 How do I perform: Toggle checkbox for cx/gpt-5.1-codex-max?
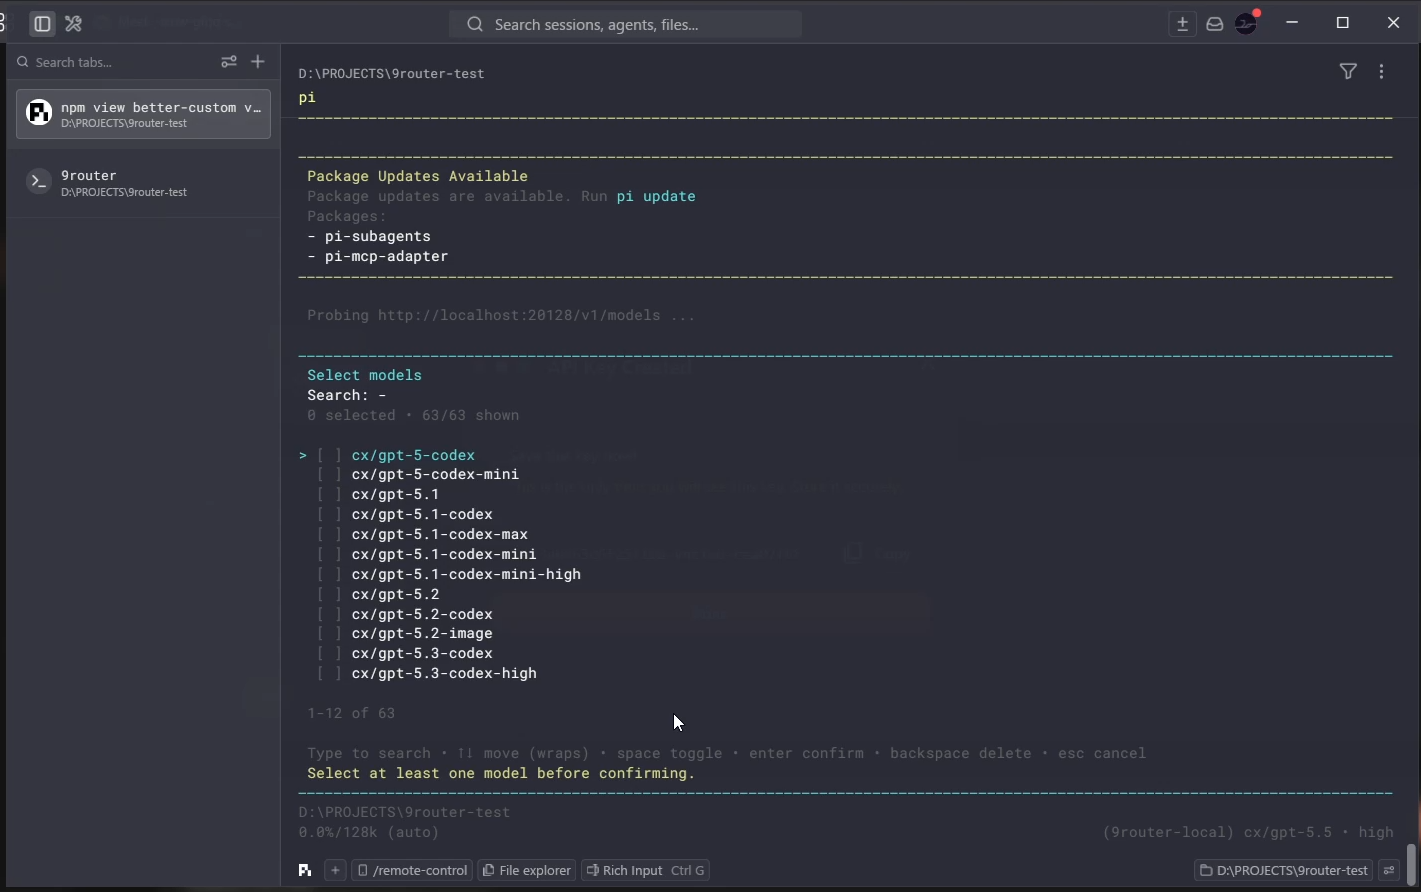[x=329, y=535]
